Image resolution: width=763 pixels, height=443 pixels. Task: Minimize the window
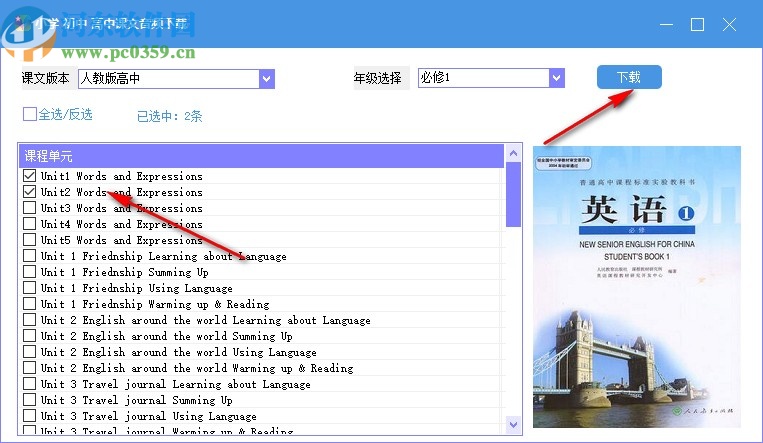(x=666, y=24)
